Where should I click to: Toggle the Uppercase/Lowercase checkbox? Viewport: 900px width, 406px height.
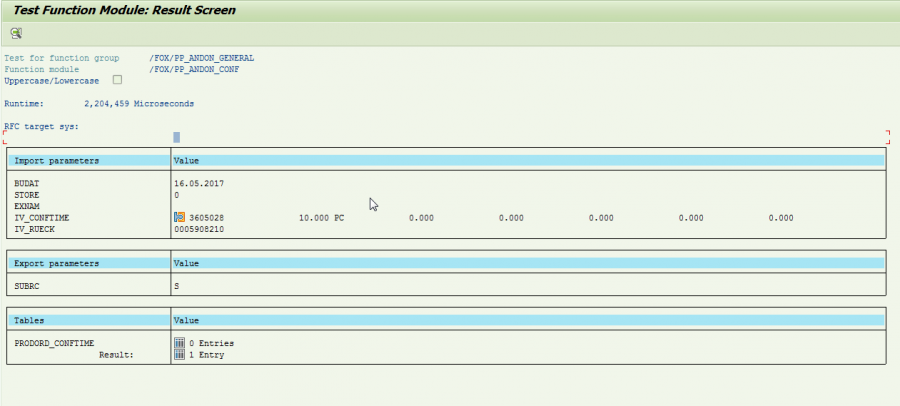(117, 80)
